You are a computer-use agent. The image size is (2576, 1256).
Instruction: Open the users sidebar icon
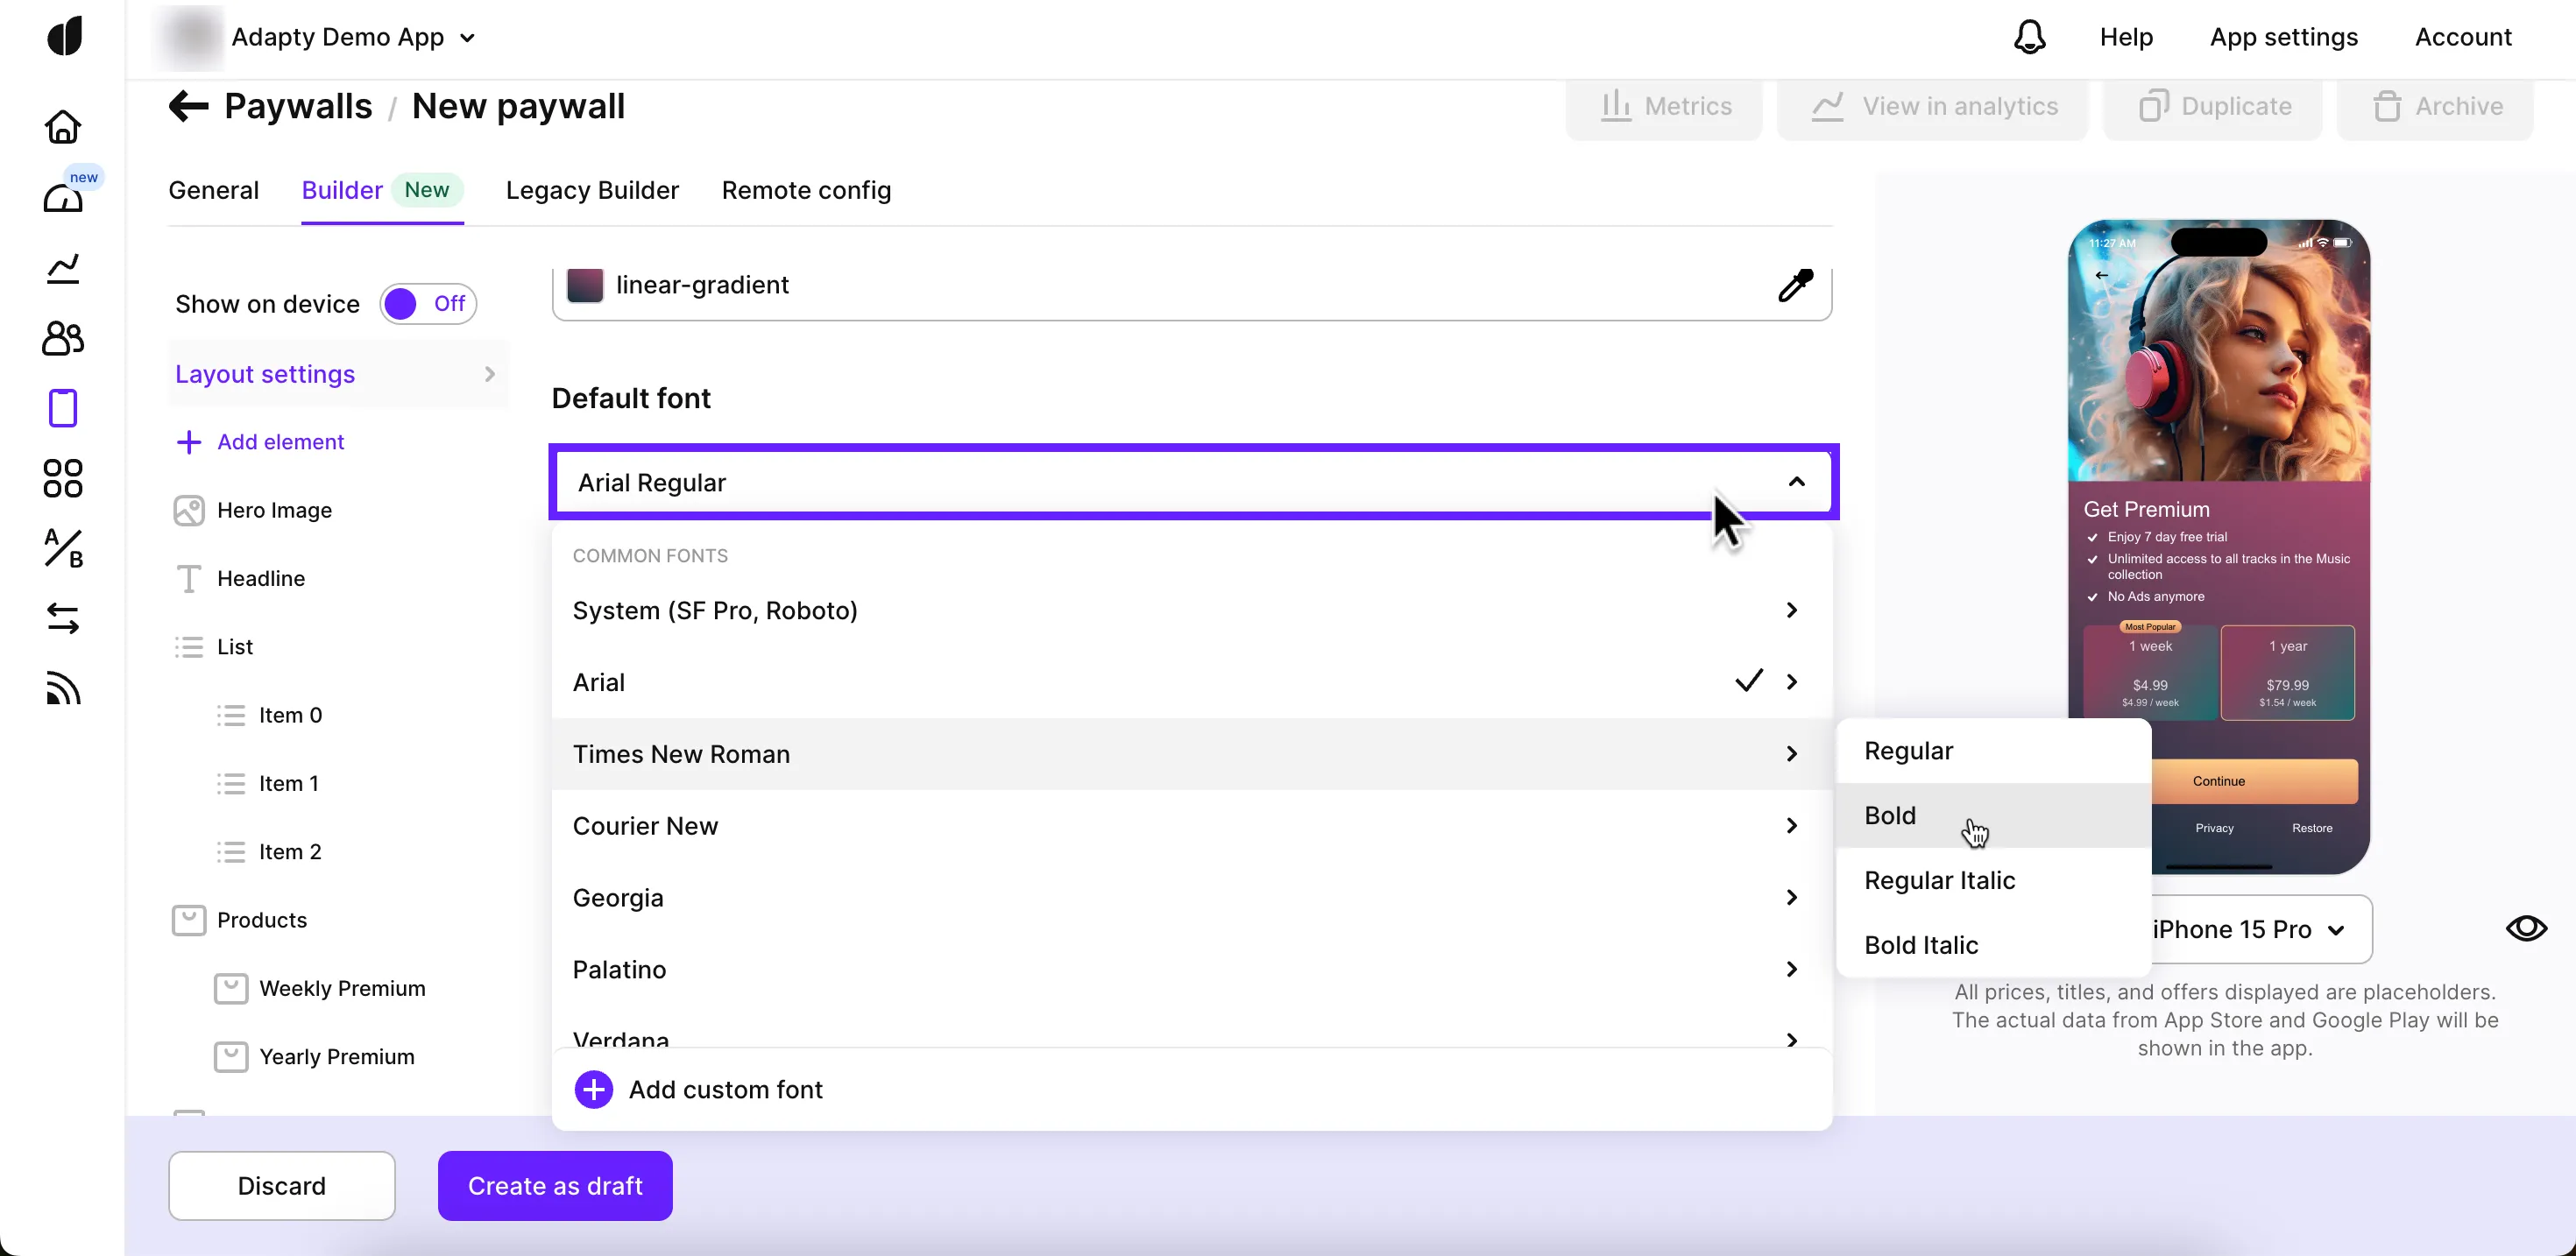click(x=63, y=338)
